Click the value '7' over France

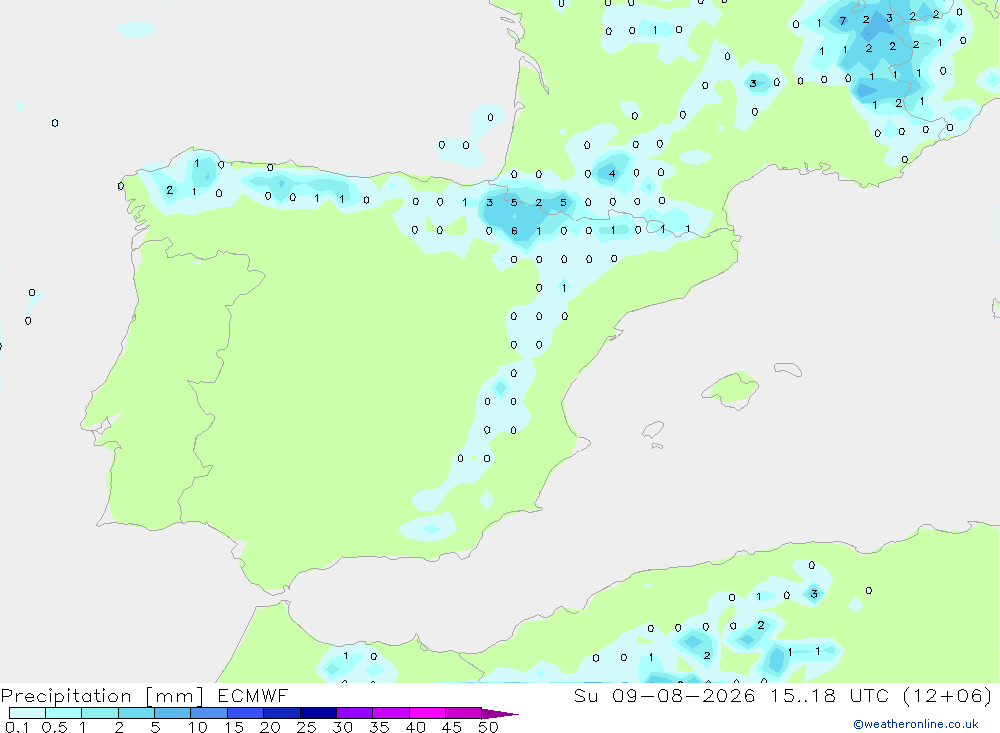pos(842,22)
